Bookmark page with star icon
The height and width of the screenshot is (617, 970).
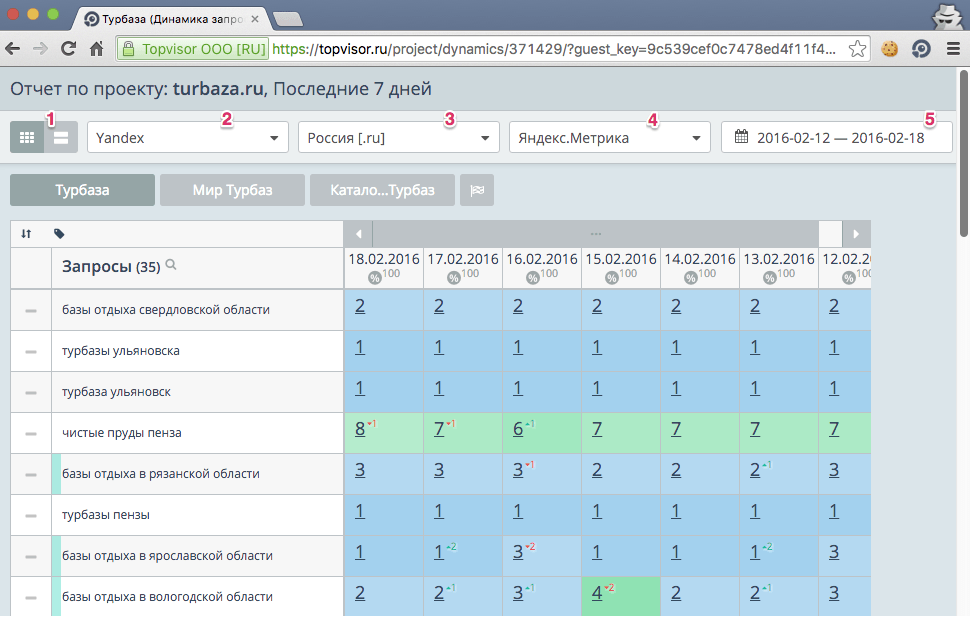tap(857, 49)
